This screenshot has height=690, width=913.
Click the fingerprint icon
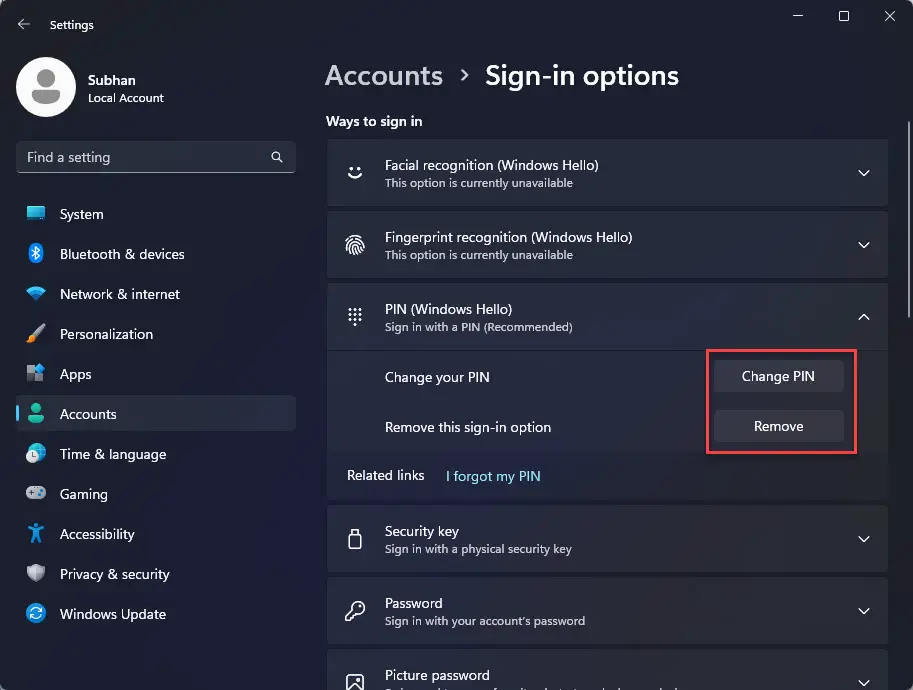point(355,245)
